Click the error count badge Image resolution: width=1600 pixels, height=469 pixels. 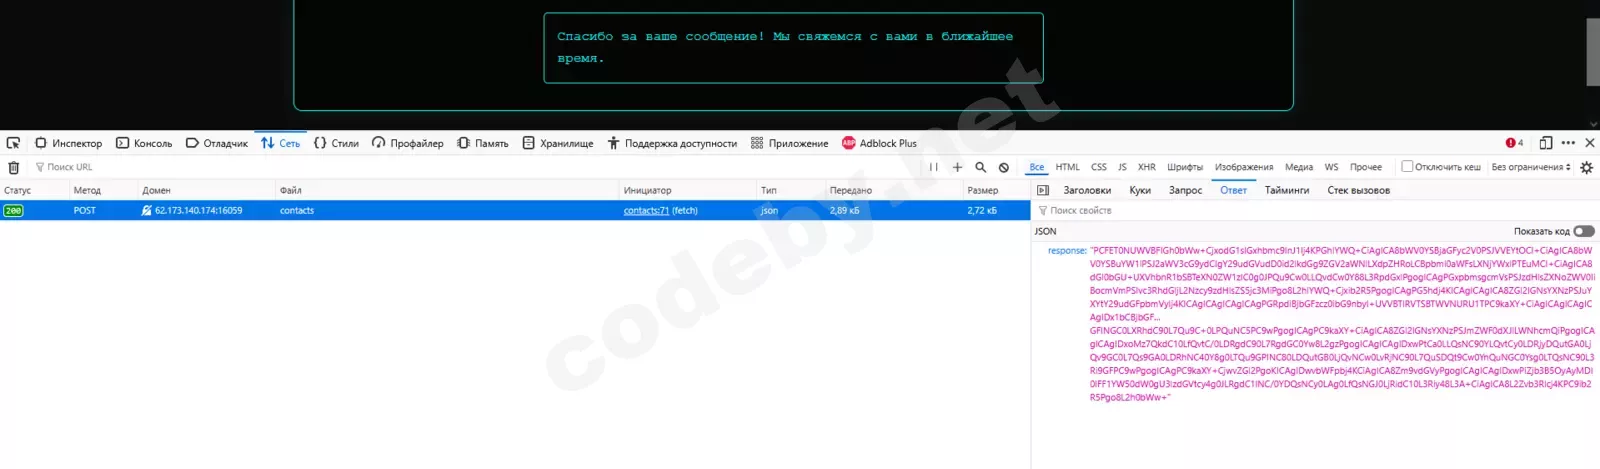1514,143
